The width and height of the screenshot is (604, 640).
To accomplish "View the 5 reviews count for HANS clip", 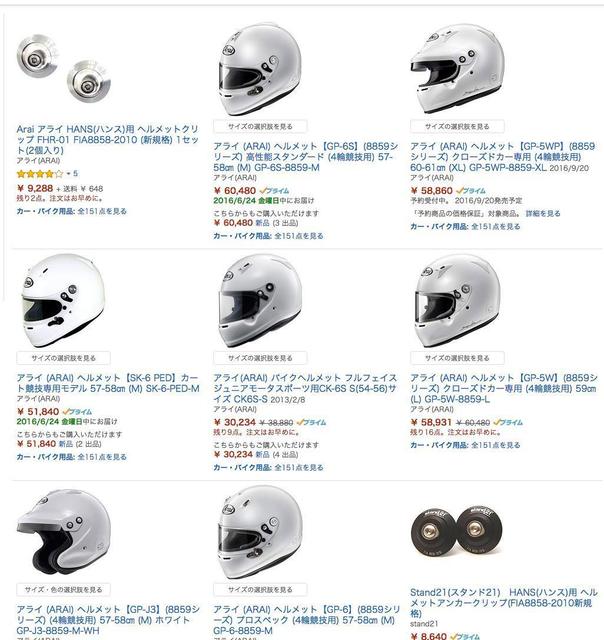I will [x=76, y=174].
